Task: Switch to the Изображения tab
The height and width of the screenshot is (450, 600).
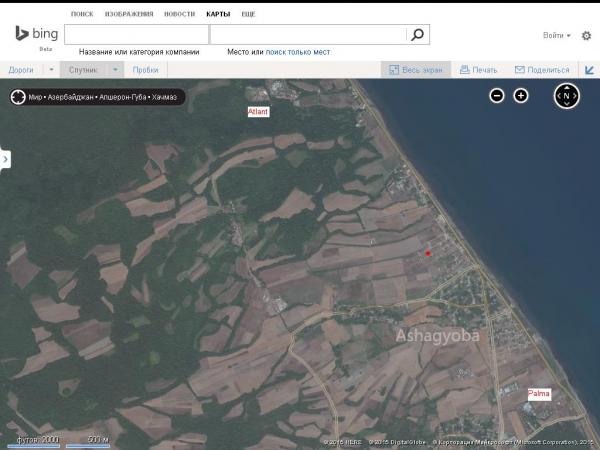Action: click(129, 15)
